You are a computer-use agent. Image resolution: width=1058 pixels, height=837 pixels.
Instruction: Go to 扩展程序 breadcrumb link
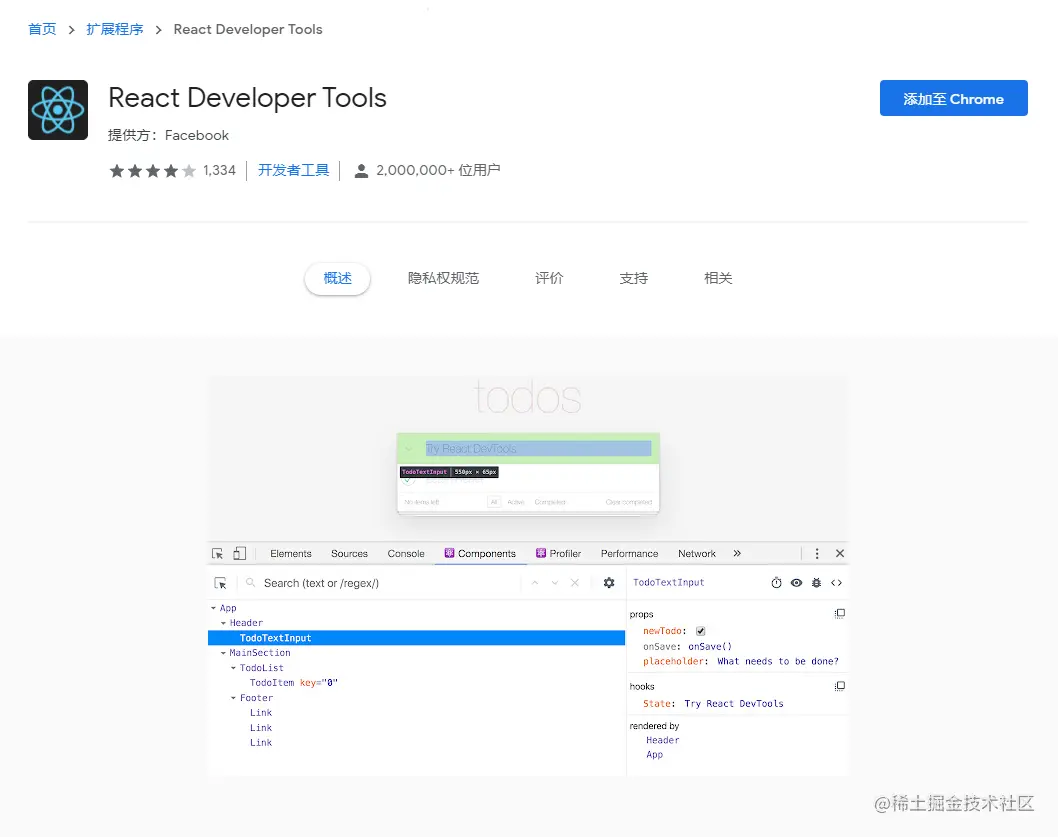click(115, 29)
